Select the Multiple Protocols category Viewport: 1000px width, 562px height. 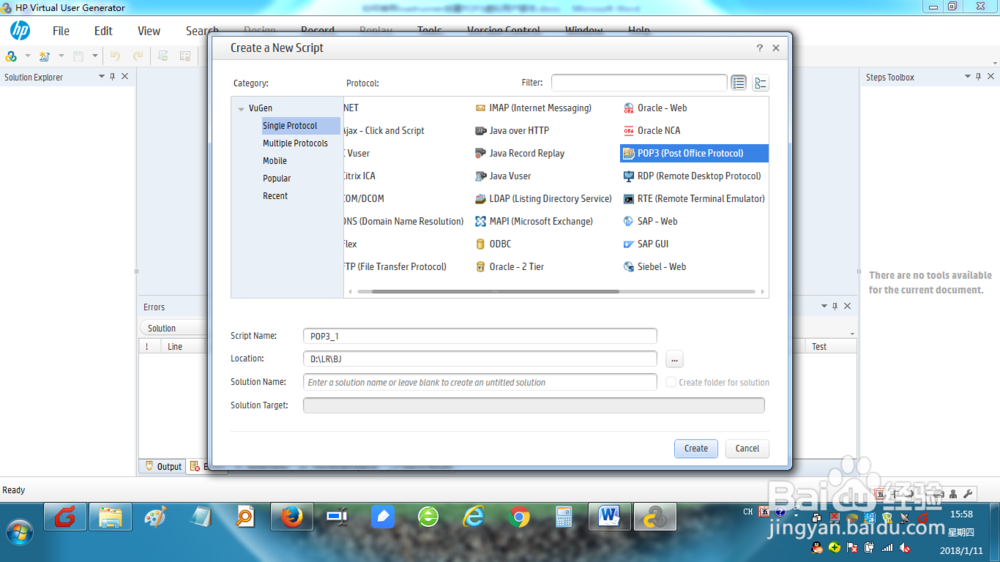click(295, 144)
